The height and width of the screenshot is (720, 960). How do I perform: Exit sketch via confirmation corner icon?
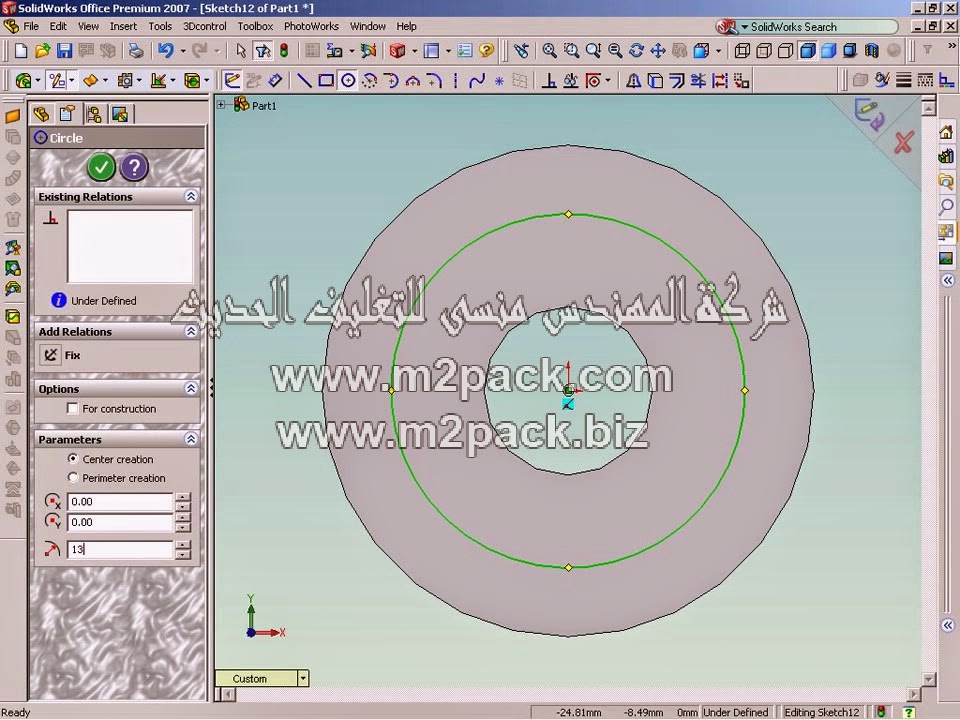(869, 114)
